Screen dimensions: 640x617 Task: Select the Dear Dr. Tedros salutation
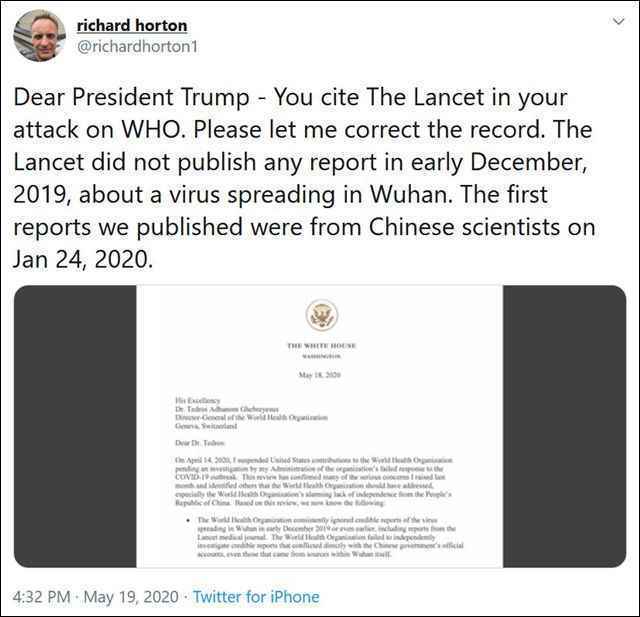200,443
